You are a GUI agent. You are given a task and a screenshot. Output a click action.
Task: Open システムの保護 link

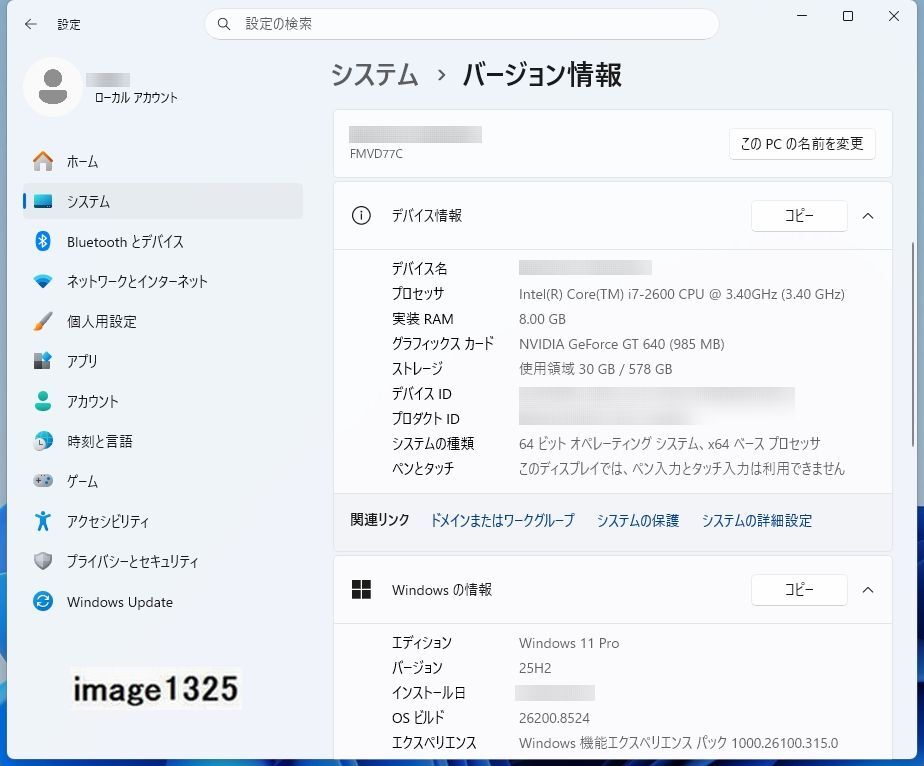[638, 520]
